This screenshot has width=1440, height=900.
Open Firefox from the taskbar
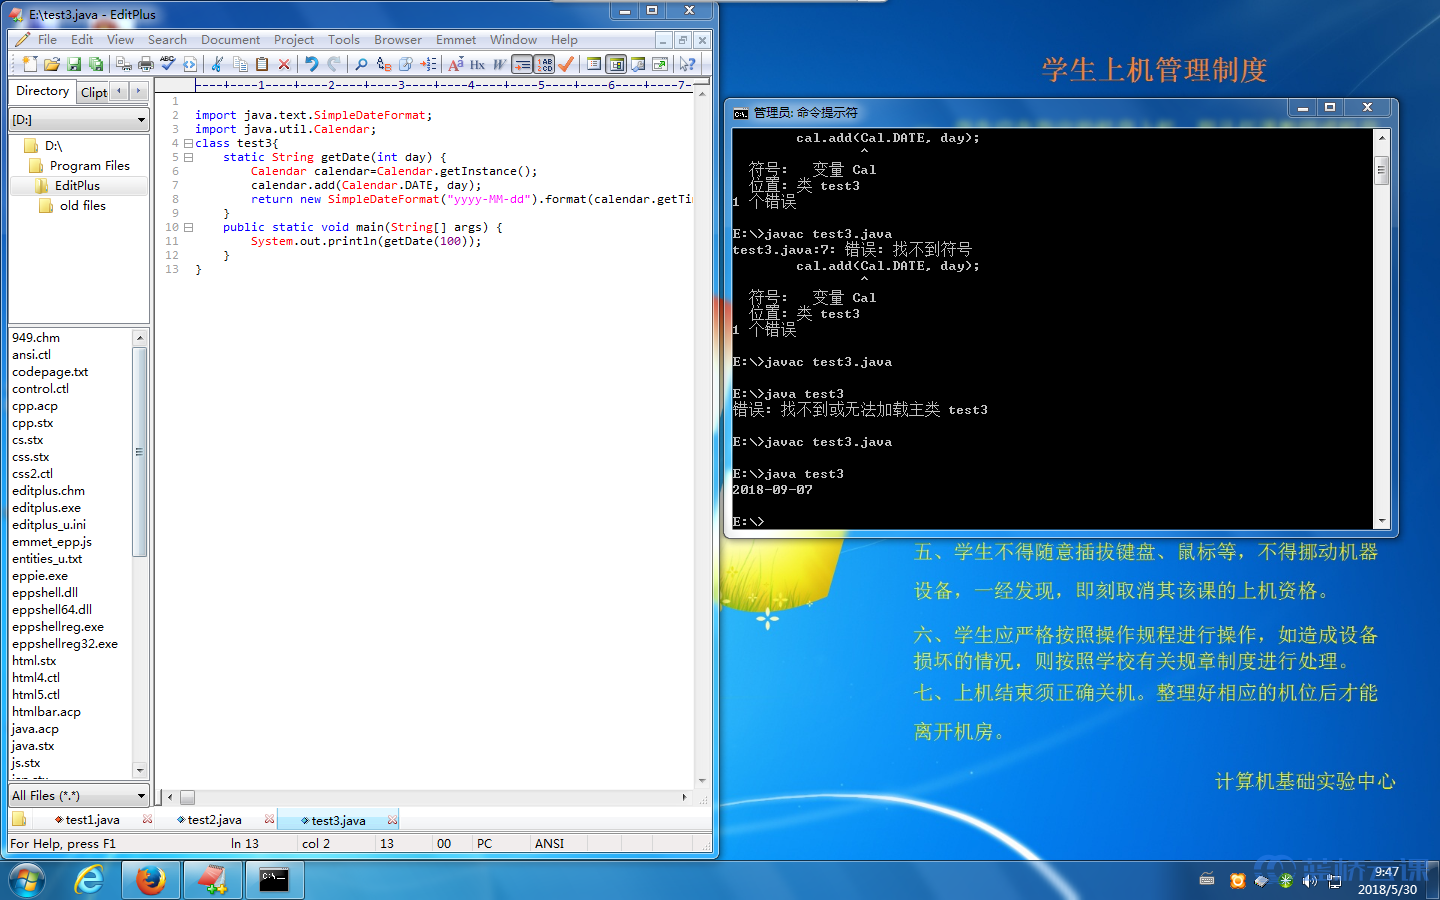tap(151, 880)
